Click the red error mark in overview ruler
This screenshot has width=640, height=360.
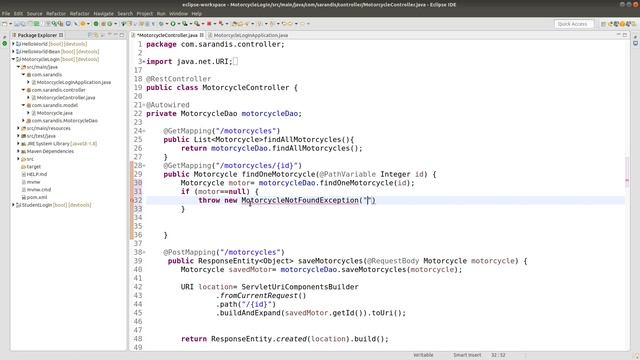[x=627, y=180]
